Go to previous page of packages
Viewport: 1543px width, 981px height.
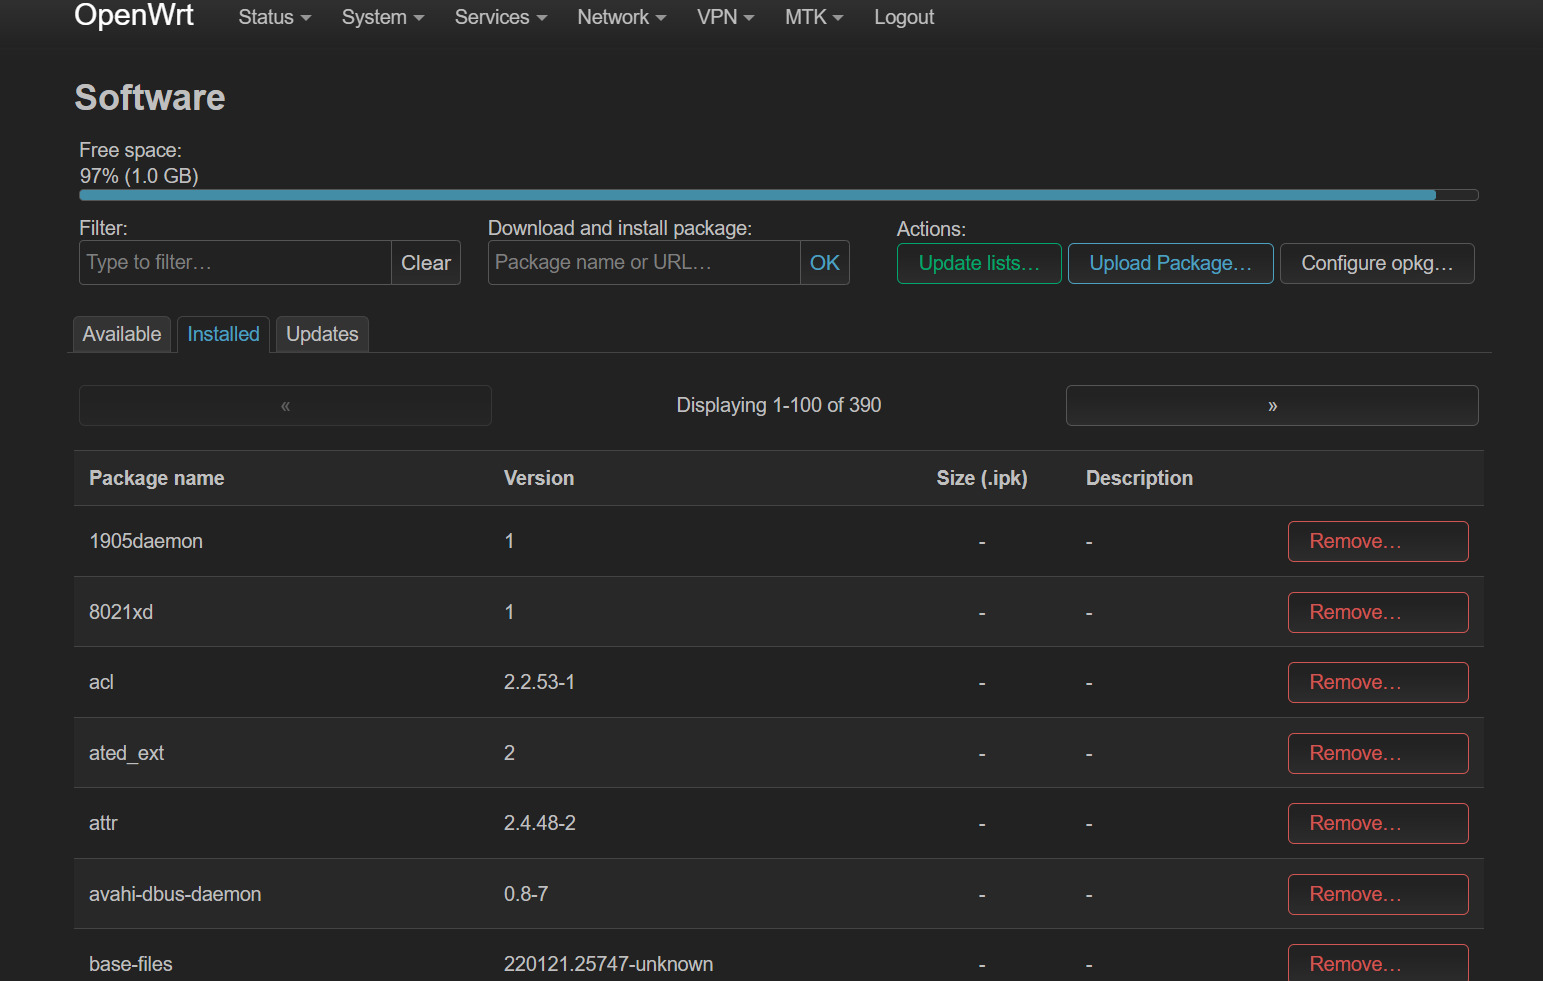point(285,406)
